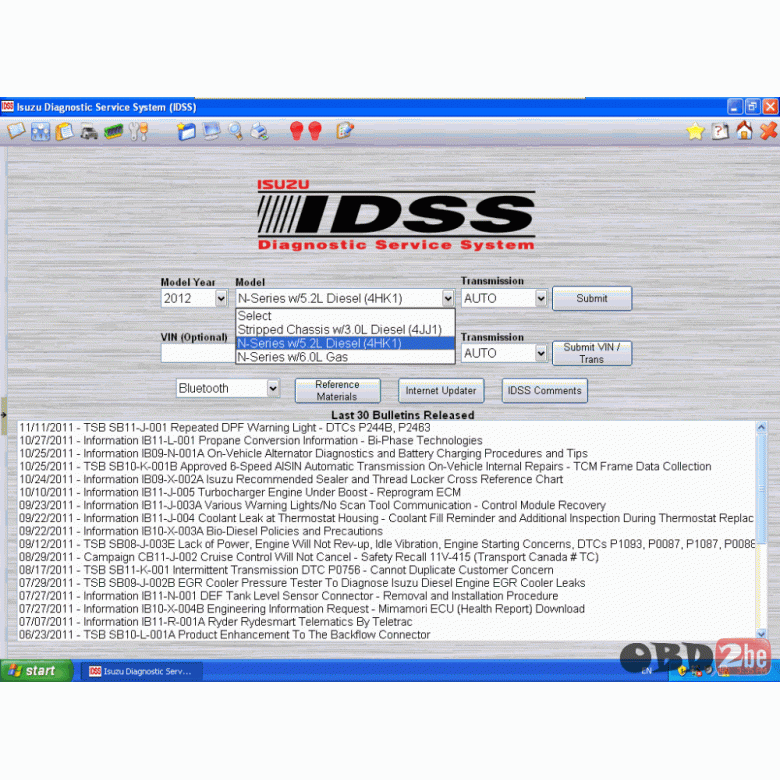
Task: Open bulletin IB11-J-004 Coolant Leak at Thermostat
Action: 386,518
